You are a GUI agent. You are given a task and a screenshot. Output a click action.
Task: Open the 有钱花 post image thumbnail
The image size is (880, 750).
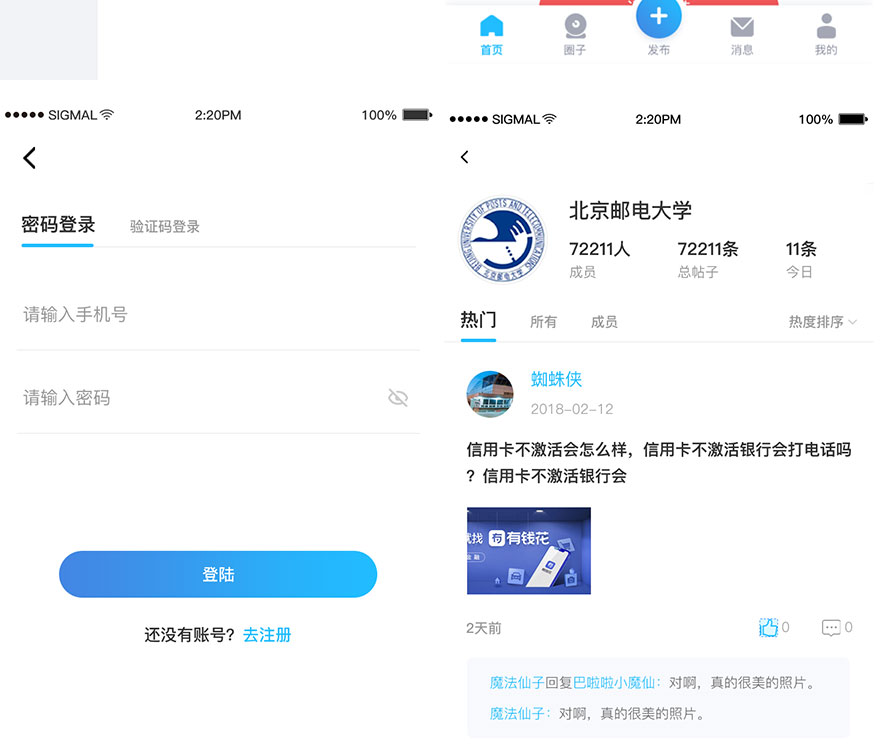point(528,551)
